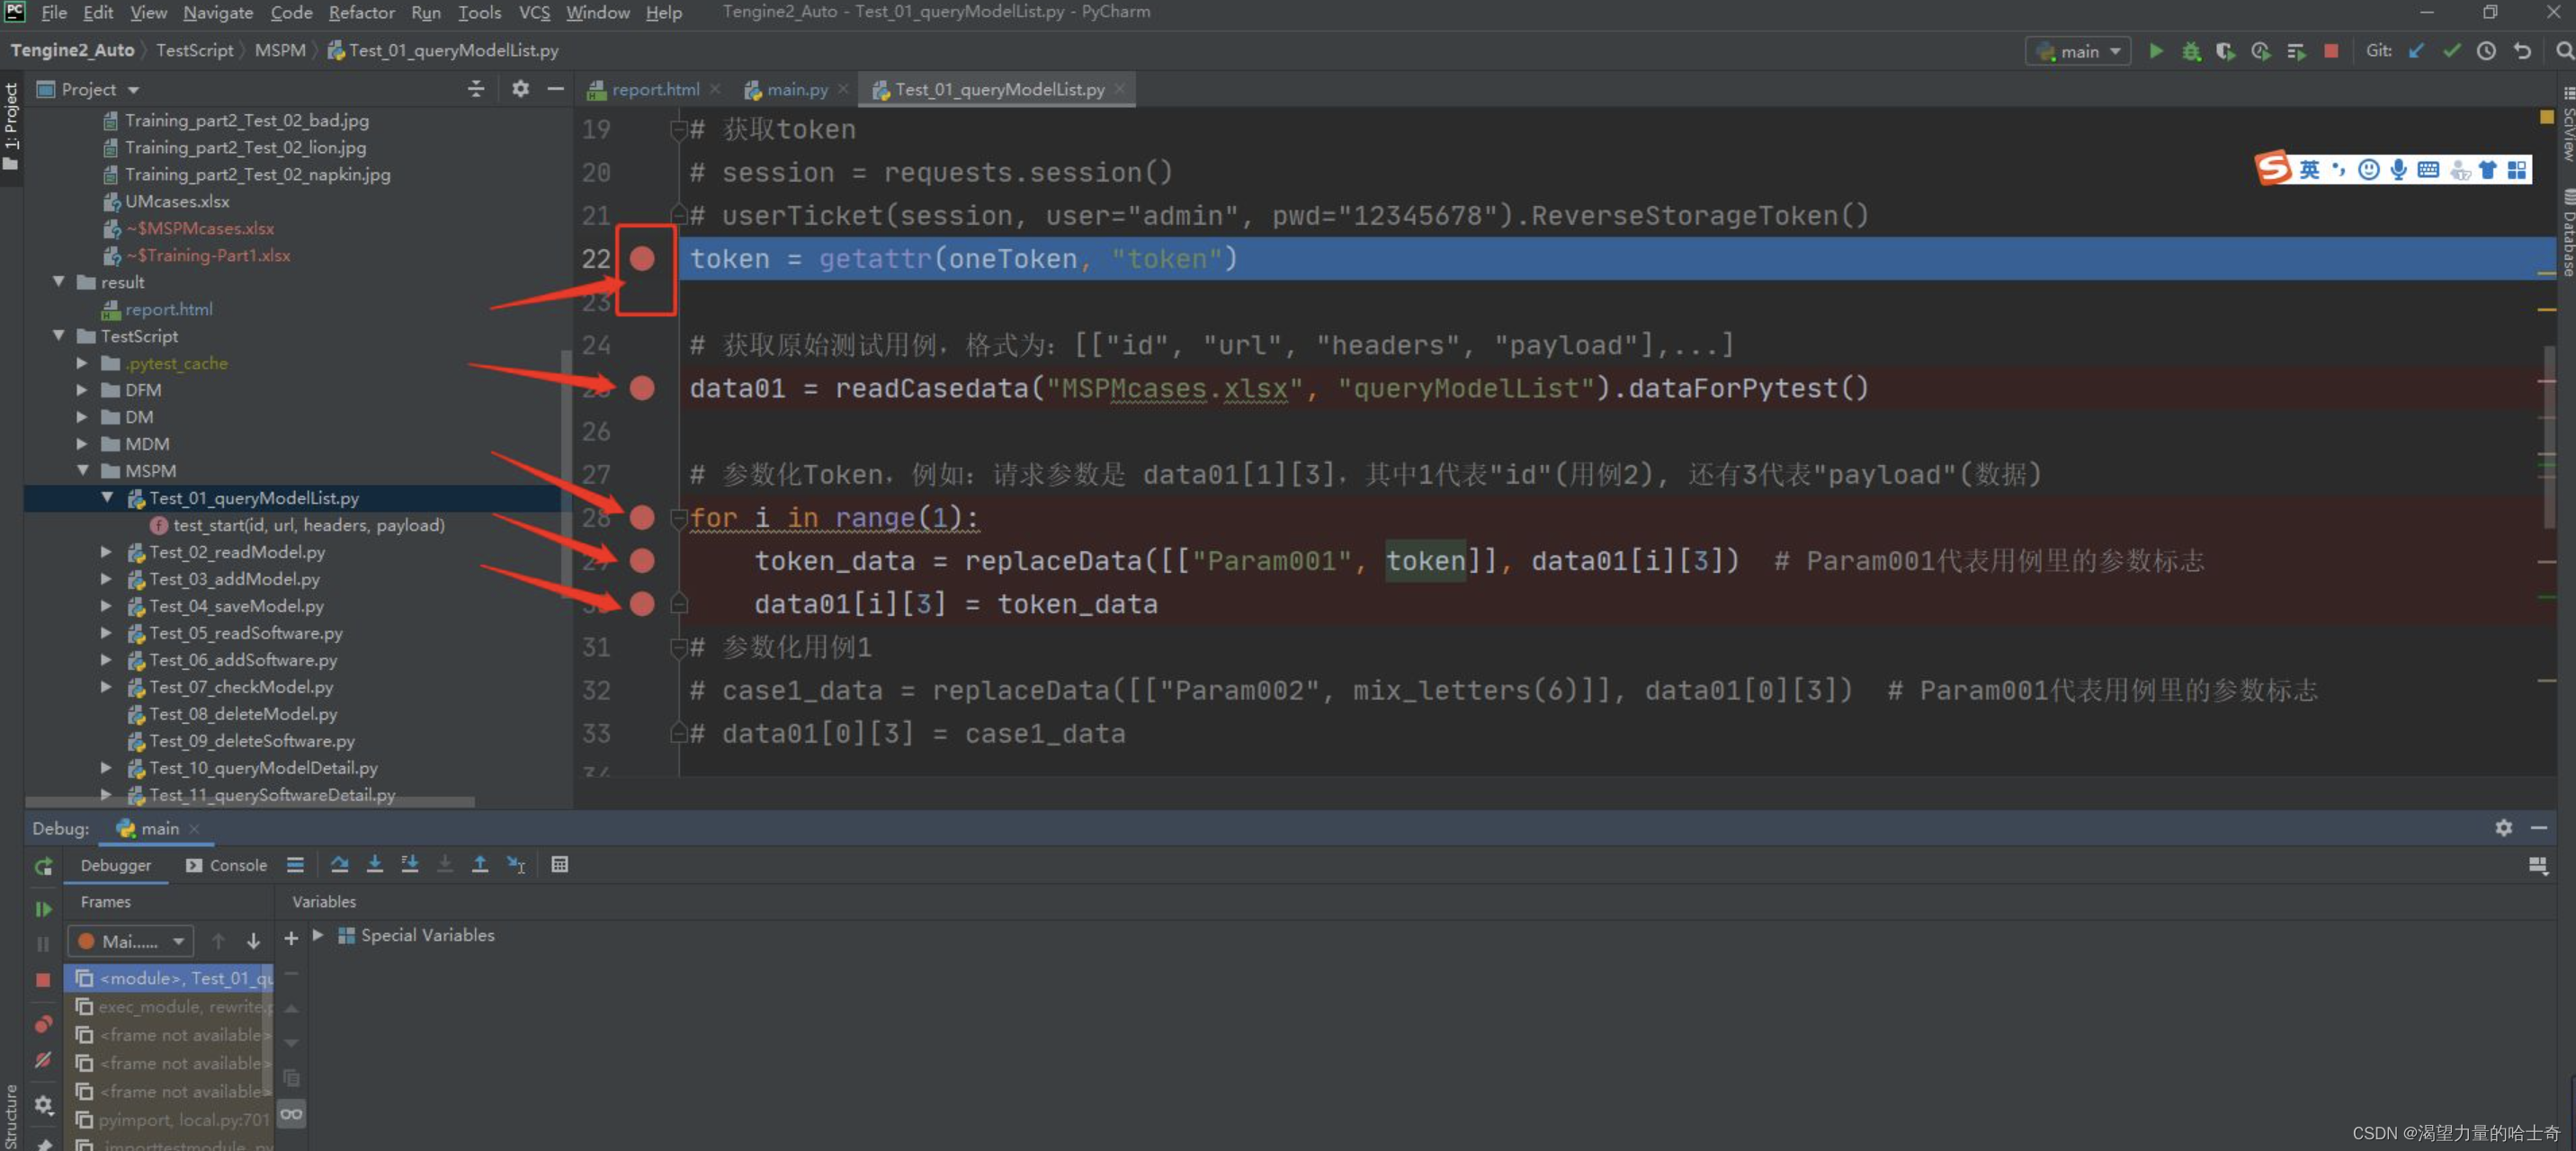Collapse all in Project panel
Viewport: 2576px width, 1151px height.
click(x=476, y=89)
